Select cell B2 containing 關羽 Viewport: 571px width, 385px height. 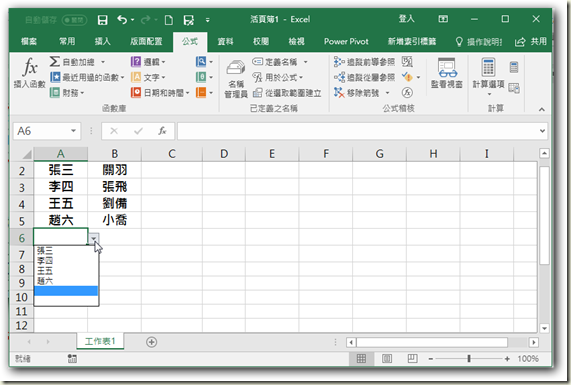point(115,170)
